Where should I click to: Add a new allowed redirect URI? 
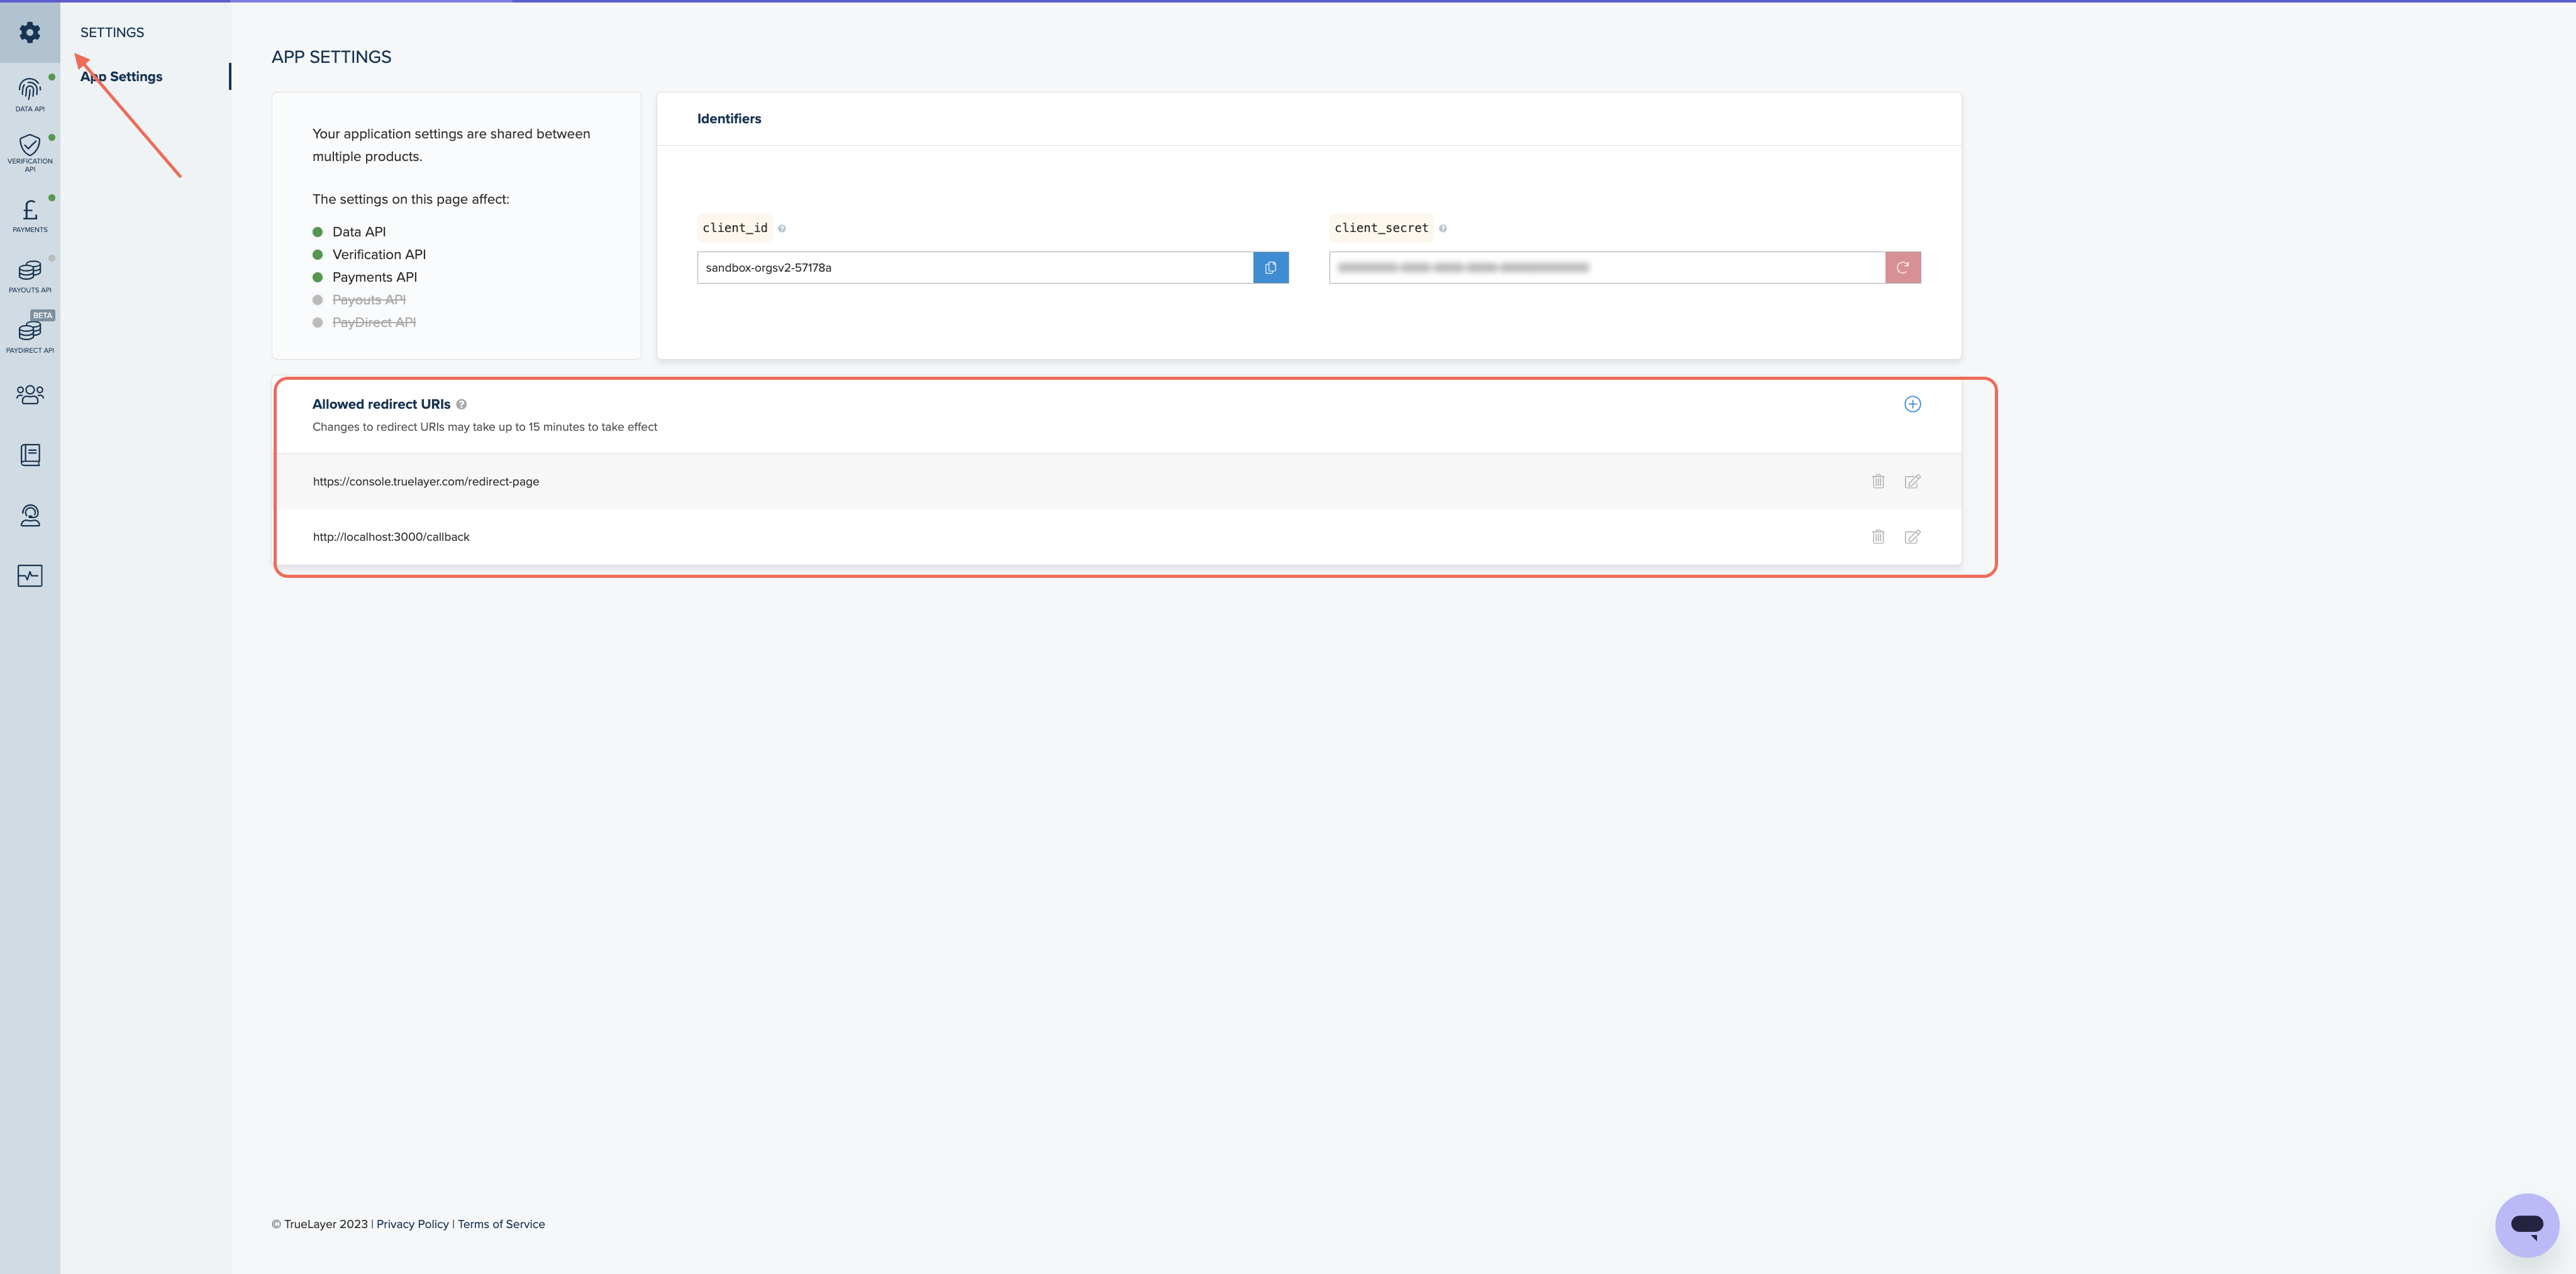(x=1912, y=404)
